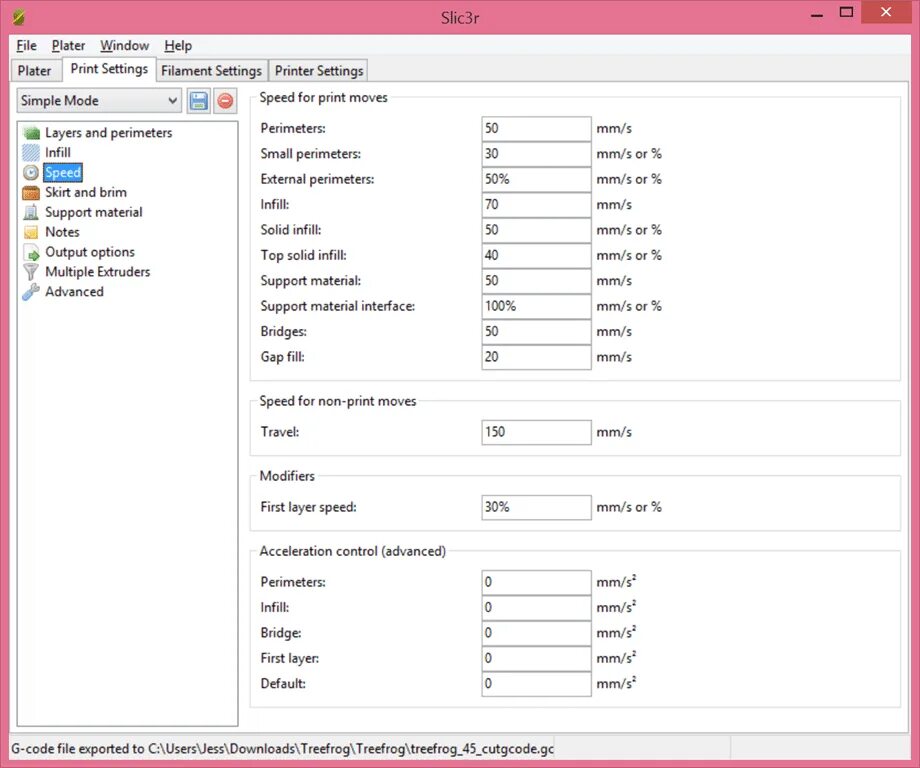Viewport: 920px width, 768px height.
Task: Click the Small perimeters speed field
Action: pos(536,154)
